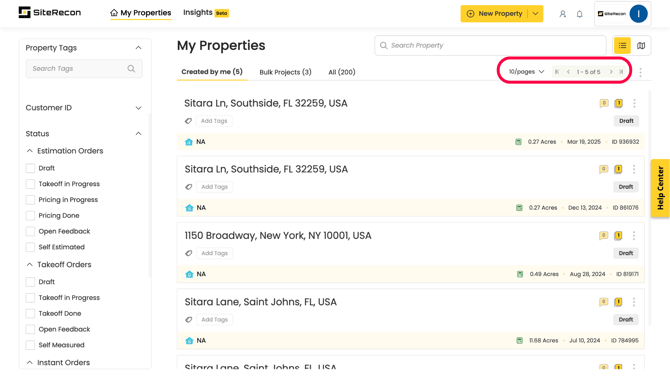The height and width of the screenshot is (377, 670).
Task: Check Pricing Done filter
Action: click(x=30, y=215)
